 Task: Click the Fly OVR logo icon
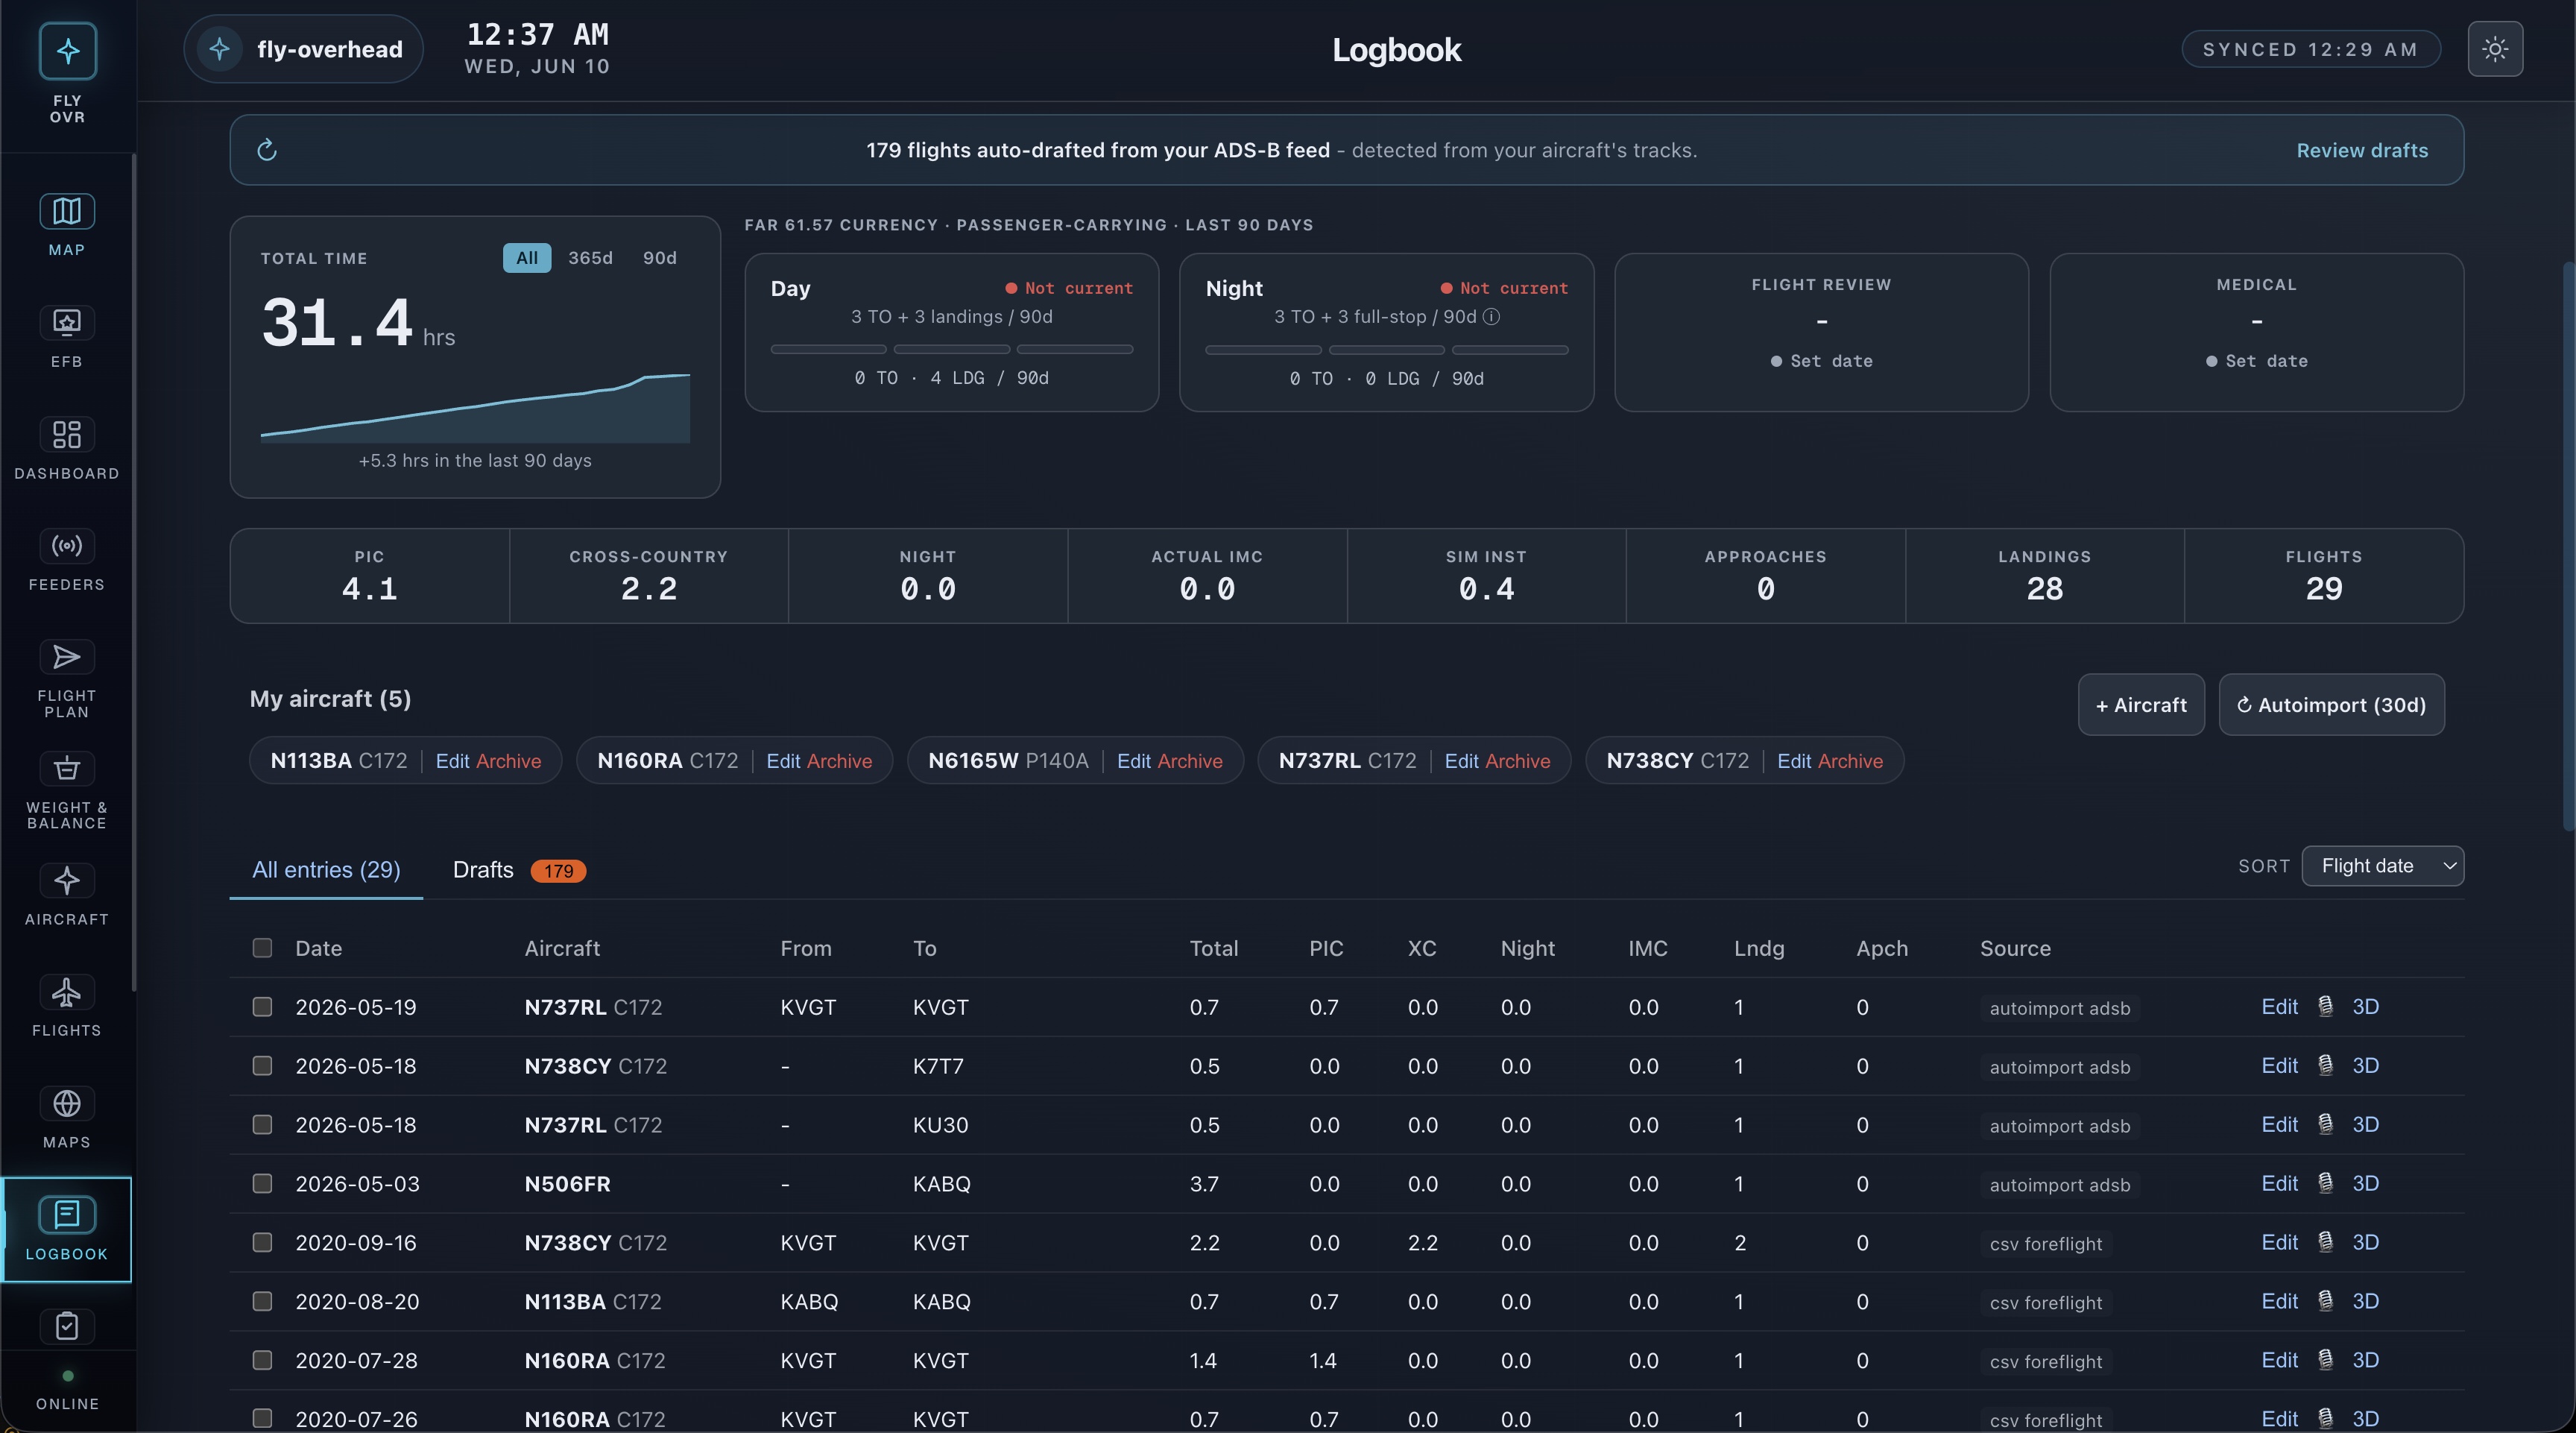click(67, 50)
